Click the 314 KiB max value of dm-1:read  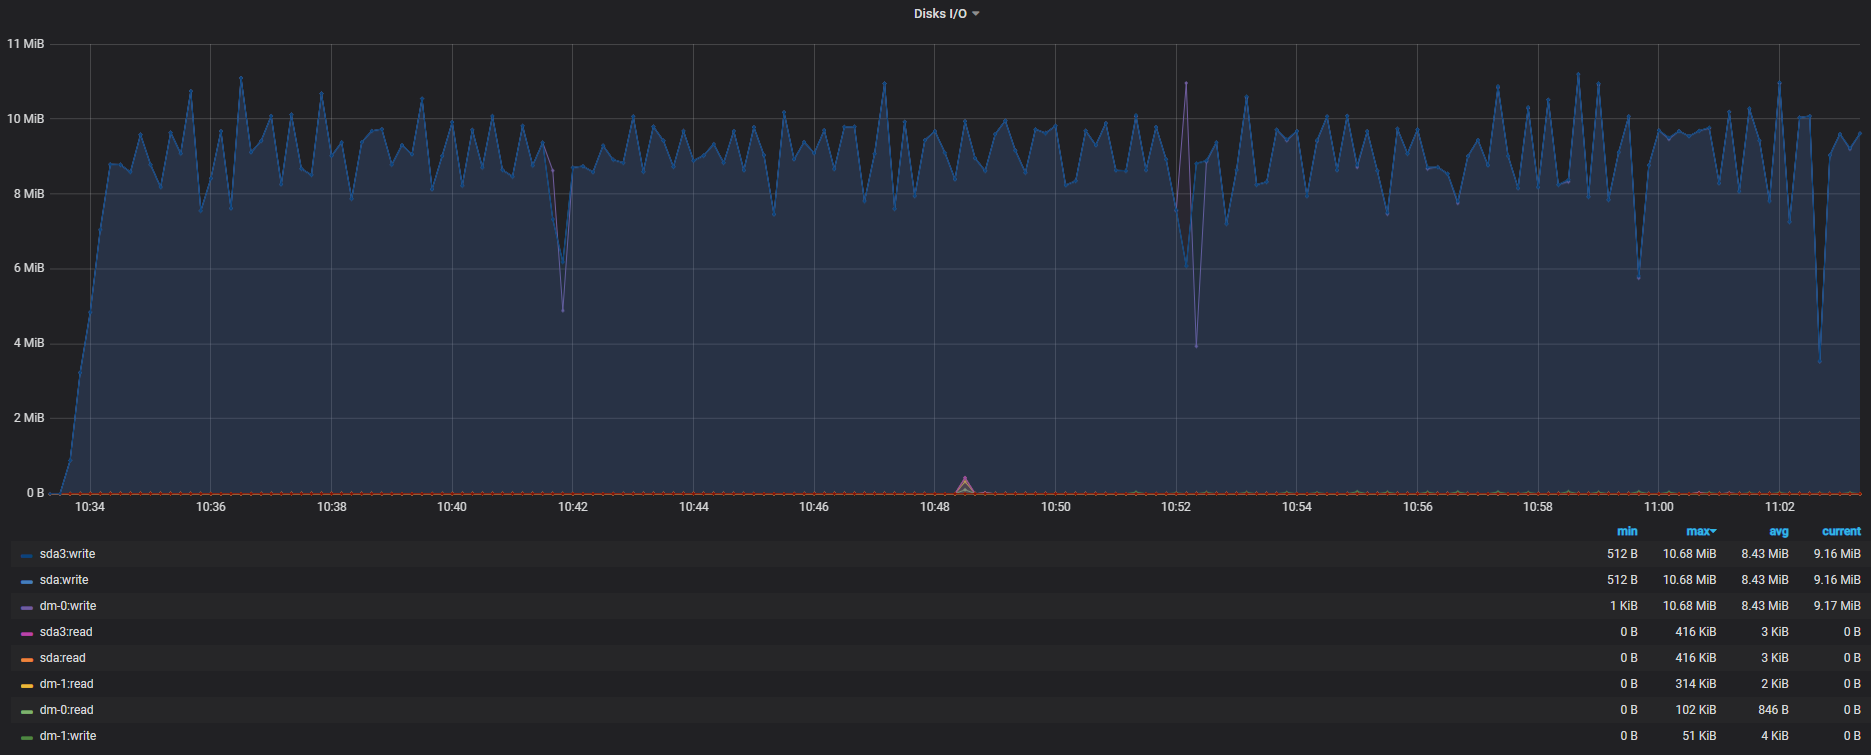click(1696, 684)
